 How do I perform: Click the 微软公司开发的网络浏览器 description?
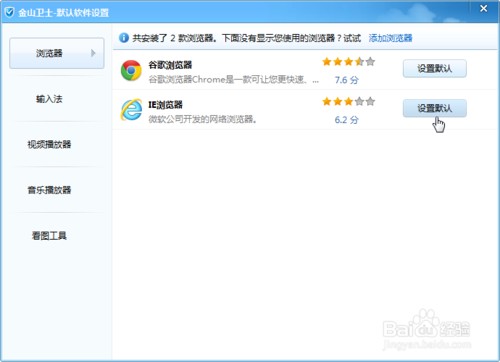[x=202, y=119]
